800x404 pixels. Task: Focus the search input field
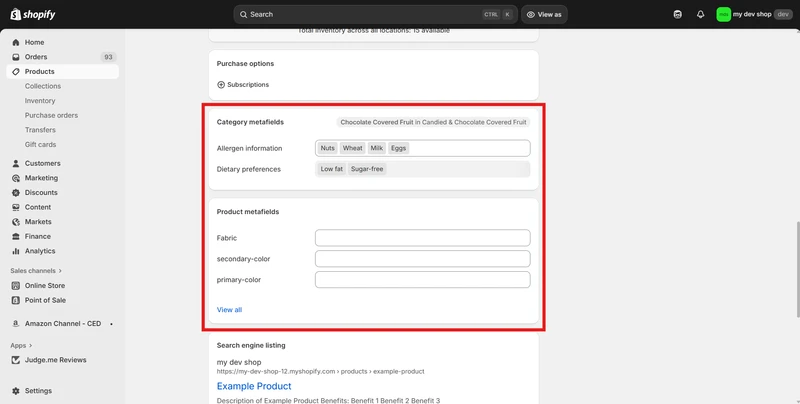(376, 15)
